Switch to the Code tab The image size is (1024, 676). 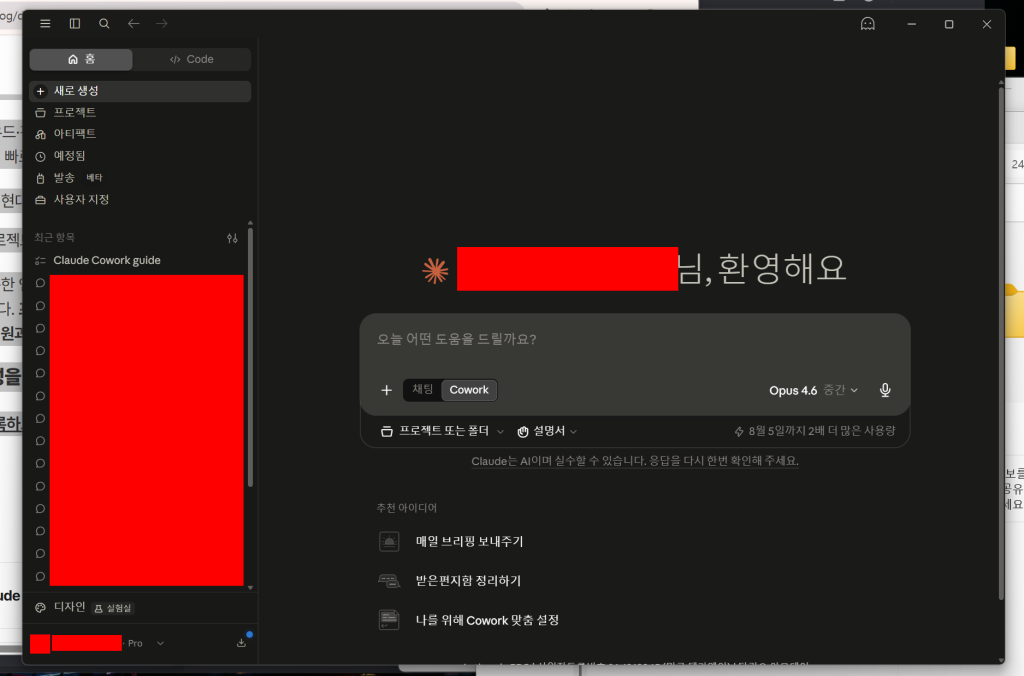191,59
